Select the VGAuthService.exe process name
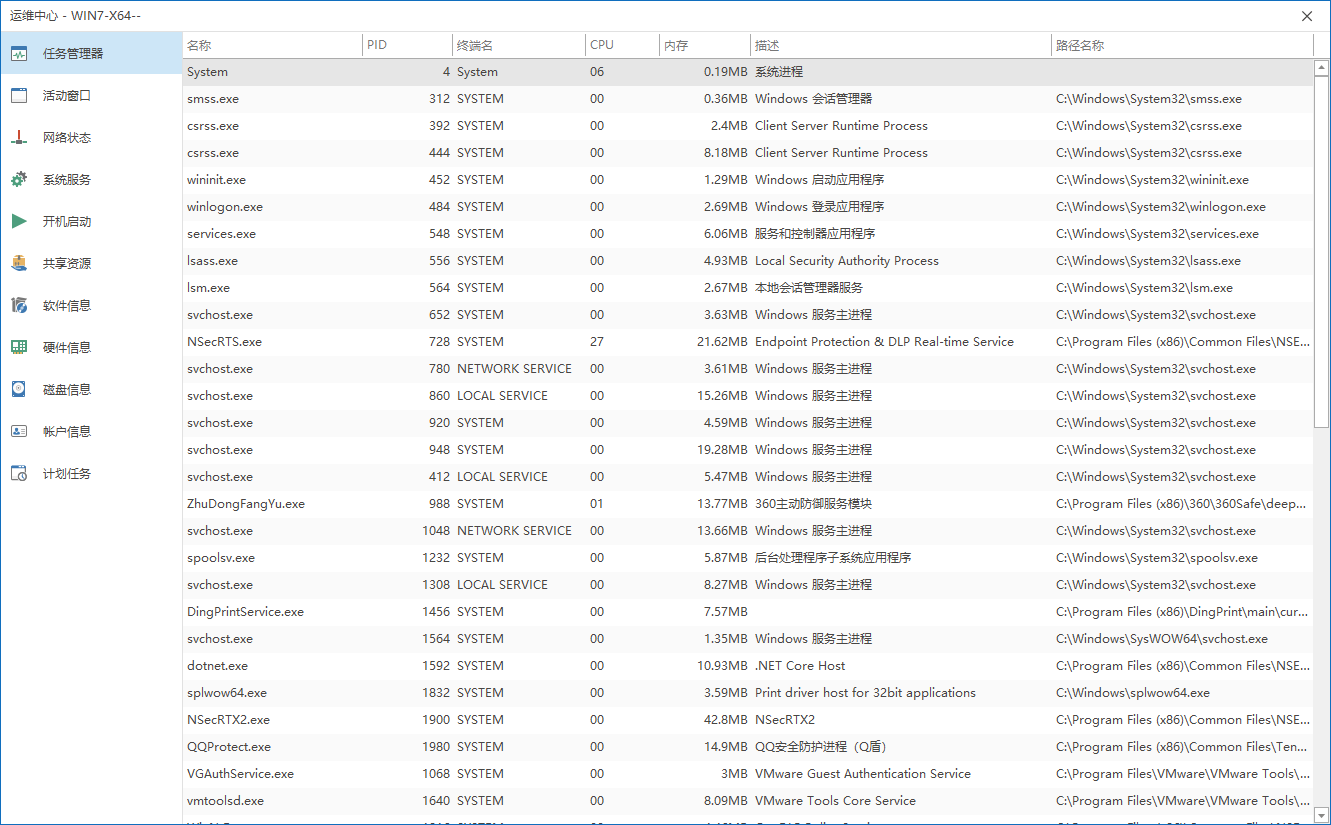Screen dimensions: 1331x825 coord(240,774)
